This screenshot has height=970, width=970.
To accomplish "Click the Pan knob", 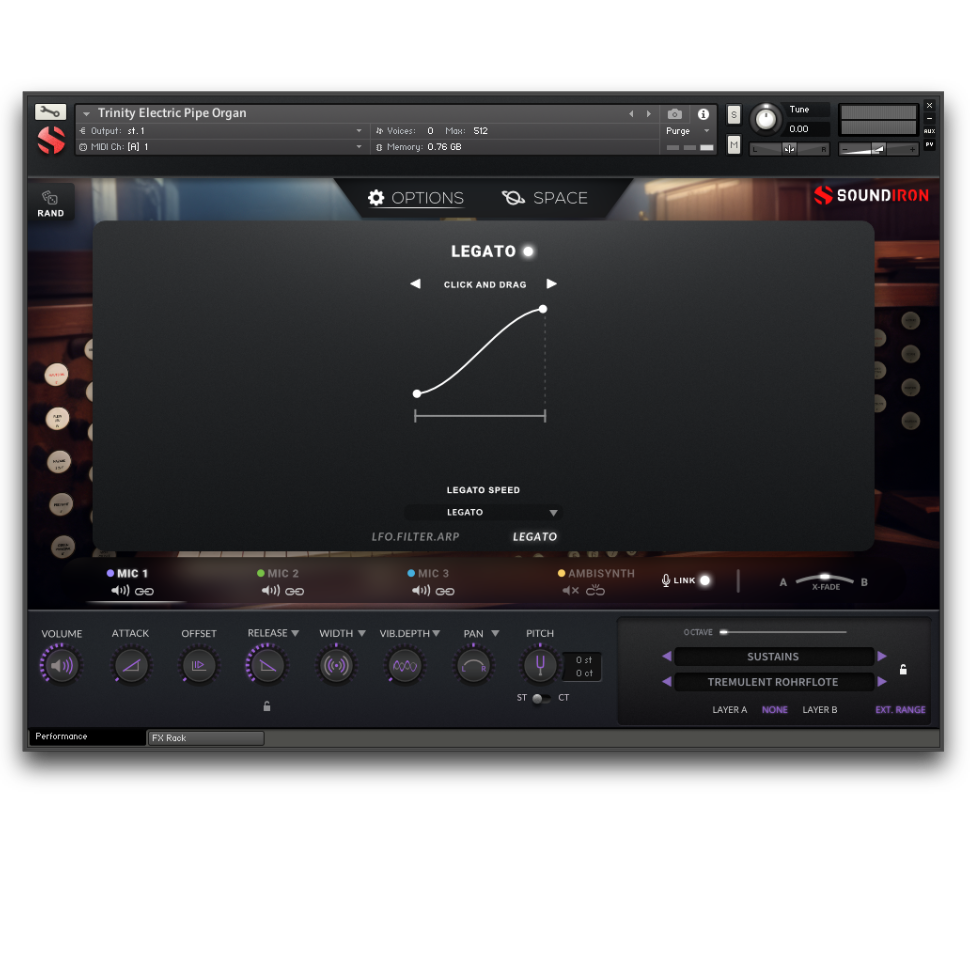I will (x=473, y=666).
